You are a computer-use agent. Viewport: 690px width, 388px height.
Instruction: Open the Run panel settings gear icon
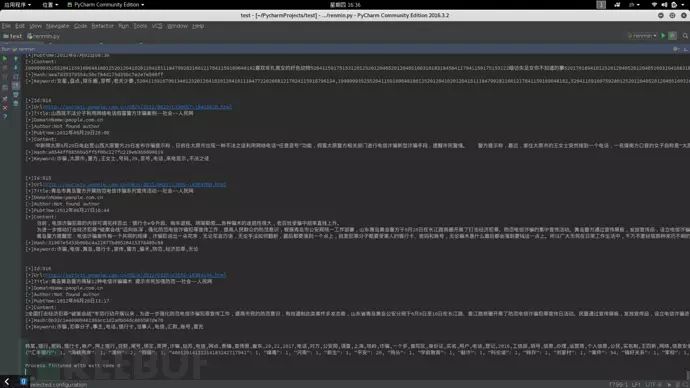675,49
